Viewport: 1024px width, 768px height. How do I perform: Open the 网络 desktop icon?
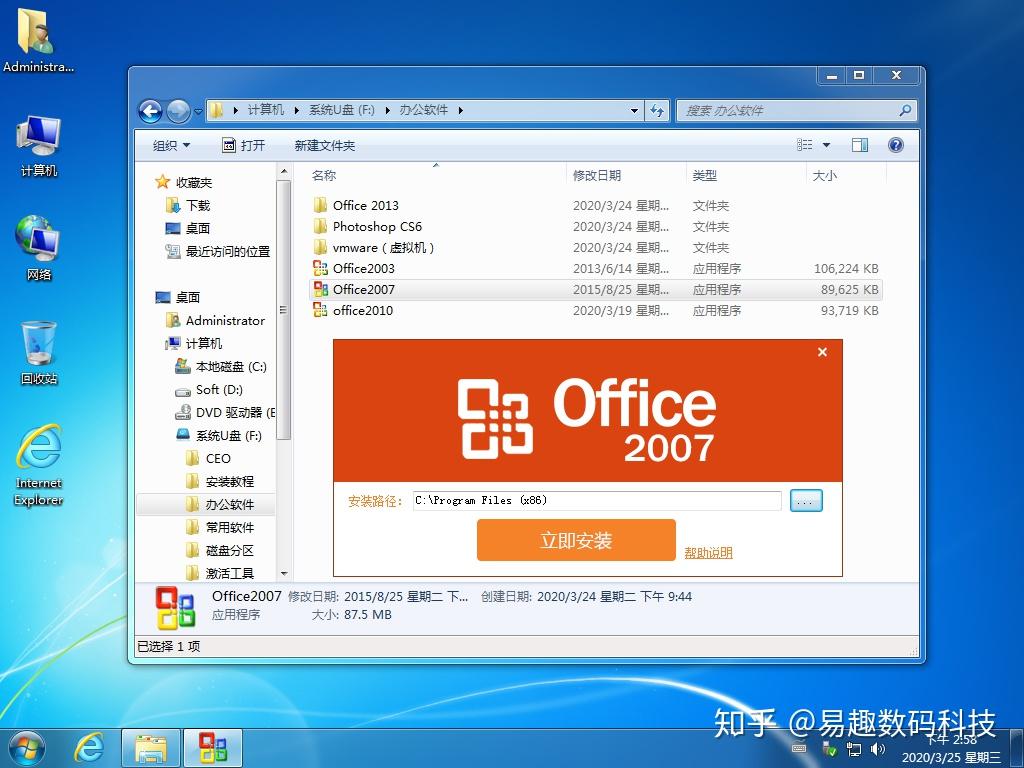point(39,248)
